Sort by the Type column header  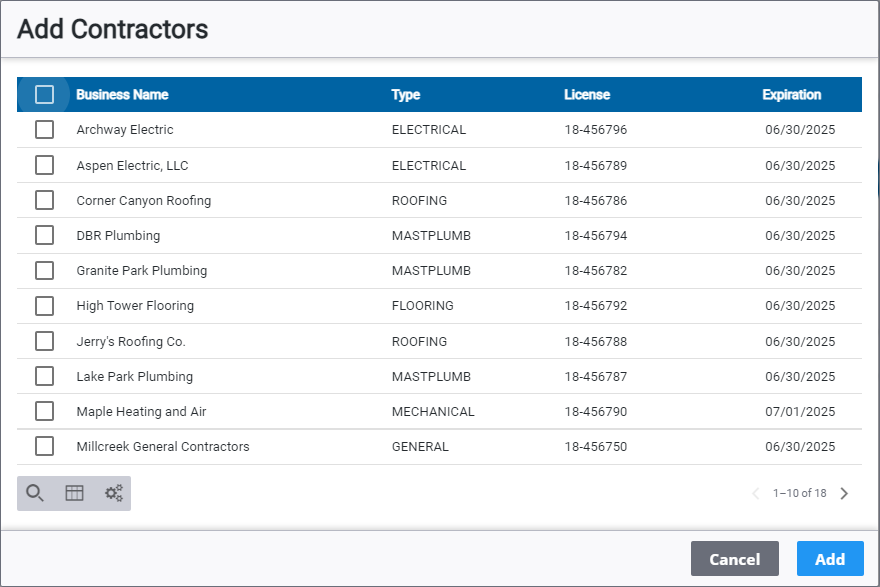pyautogui.click(x=406, y=95)
